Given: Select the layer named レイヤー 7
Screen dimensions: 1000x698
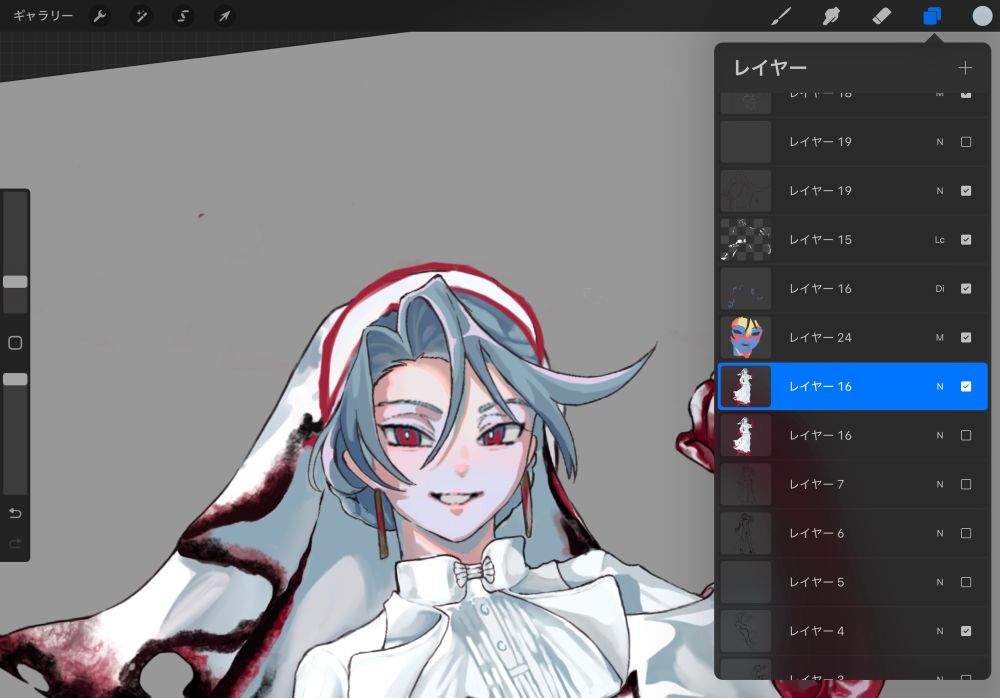Looking at the screenshot, I should (816, 484).
